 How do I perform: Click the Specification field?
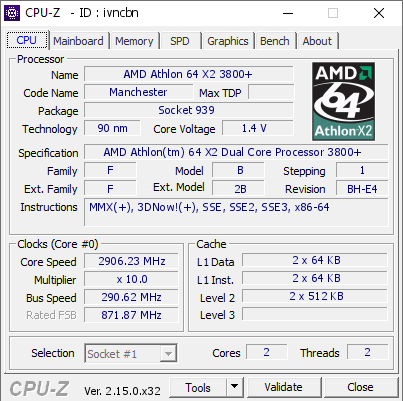(236, 152)
